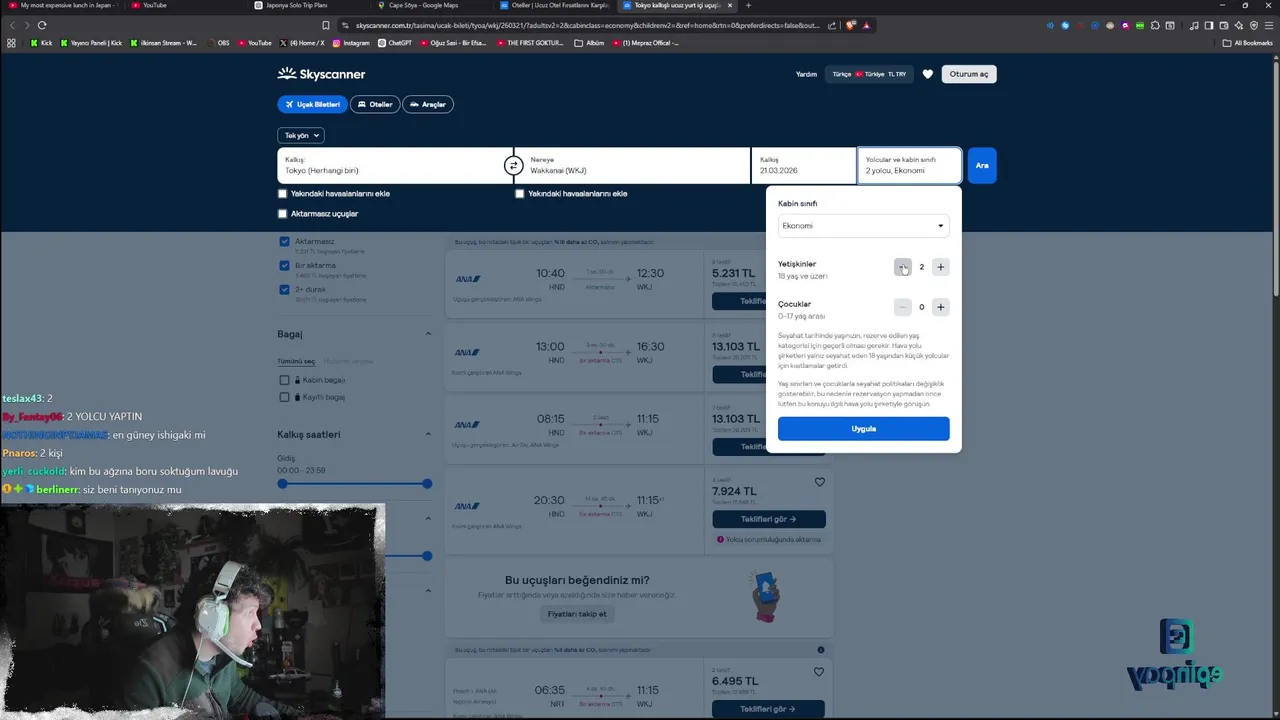Check Yakındaki havaalanlarını ekle under destination field
The height and width of the screenshot is (720, 1280).
pyautogui.click(x=520, y=194)
